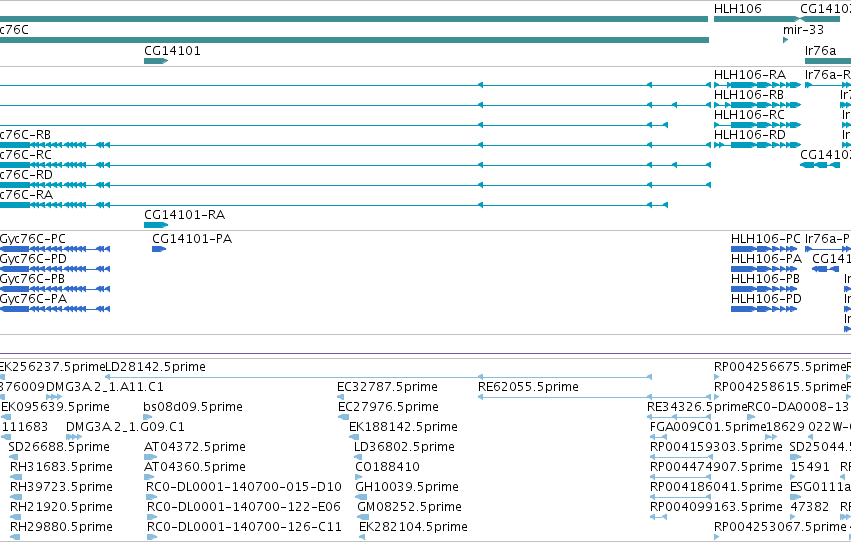Click the CG14101-RA transcript glyph
Image resolution: width=851 pixels, height=542 pixels.
click(156, 225)
